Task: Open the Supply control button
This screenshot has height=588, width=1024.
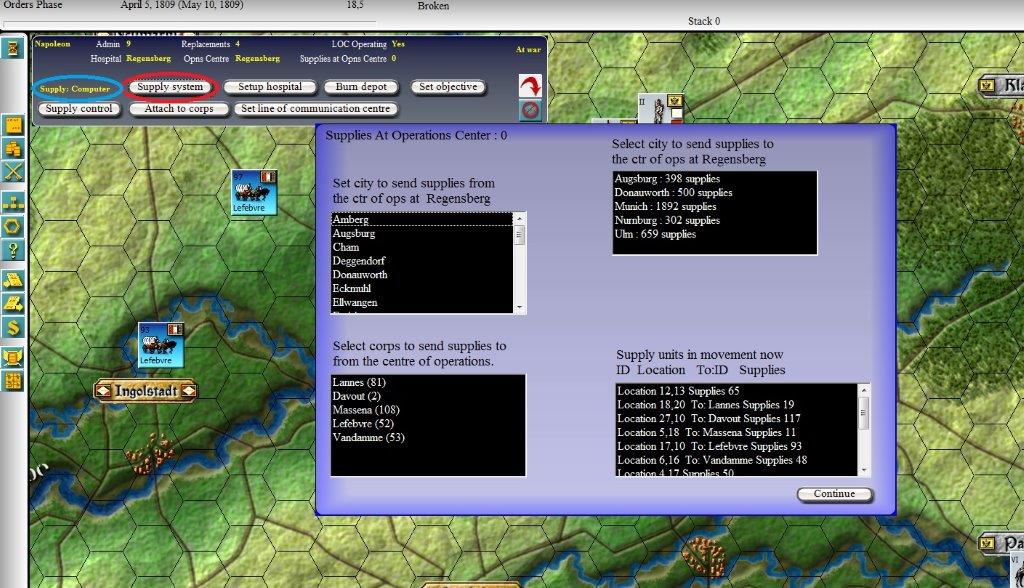Action: click(x=78, y=108)
